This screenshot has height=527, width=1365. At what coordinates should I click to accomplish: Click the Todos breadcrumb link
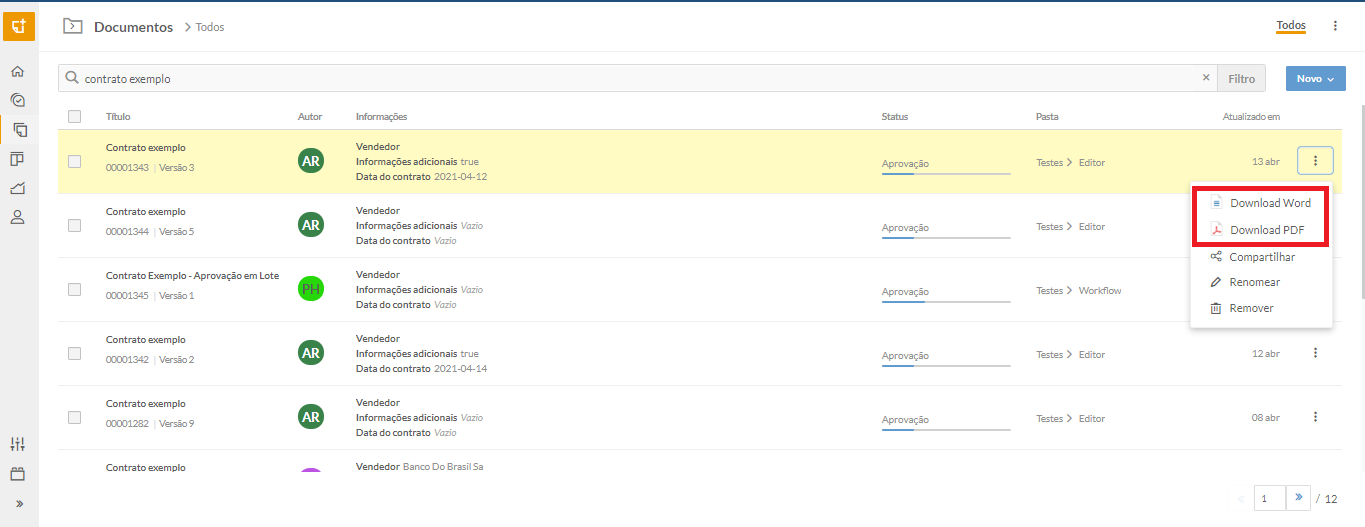[x=210, y=27]
